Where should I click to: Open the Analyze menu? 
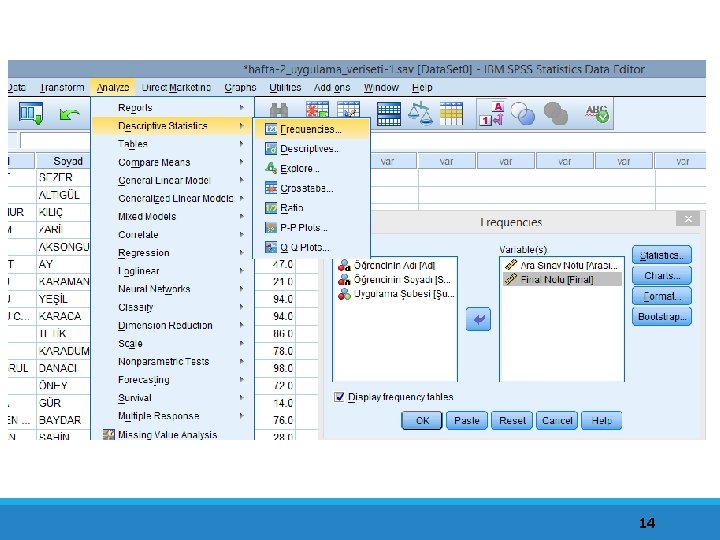click(x=113, y=87)
